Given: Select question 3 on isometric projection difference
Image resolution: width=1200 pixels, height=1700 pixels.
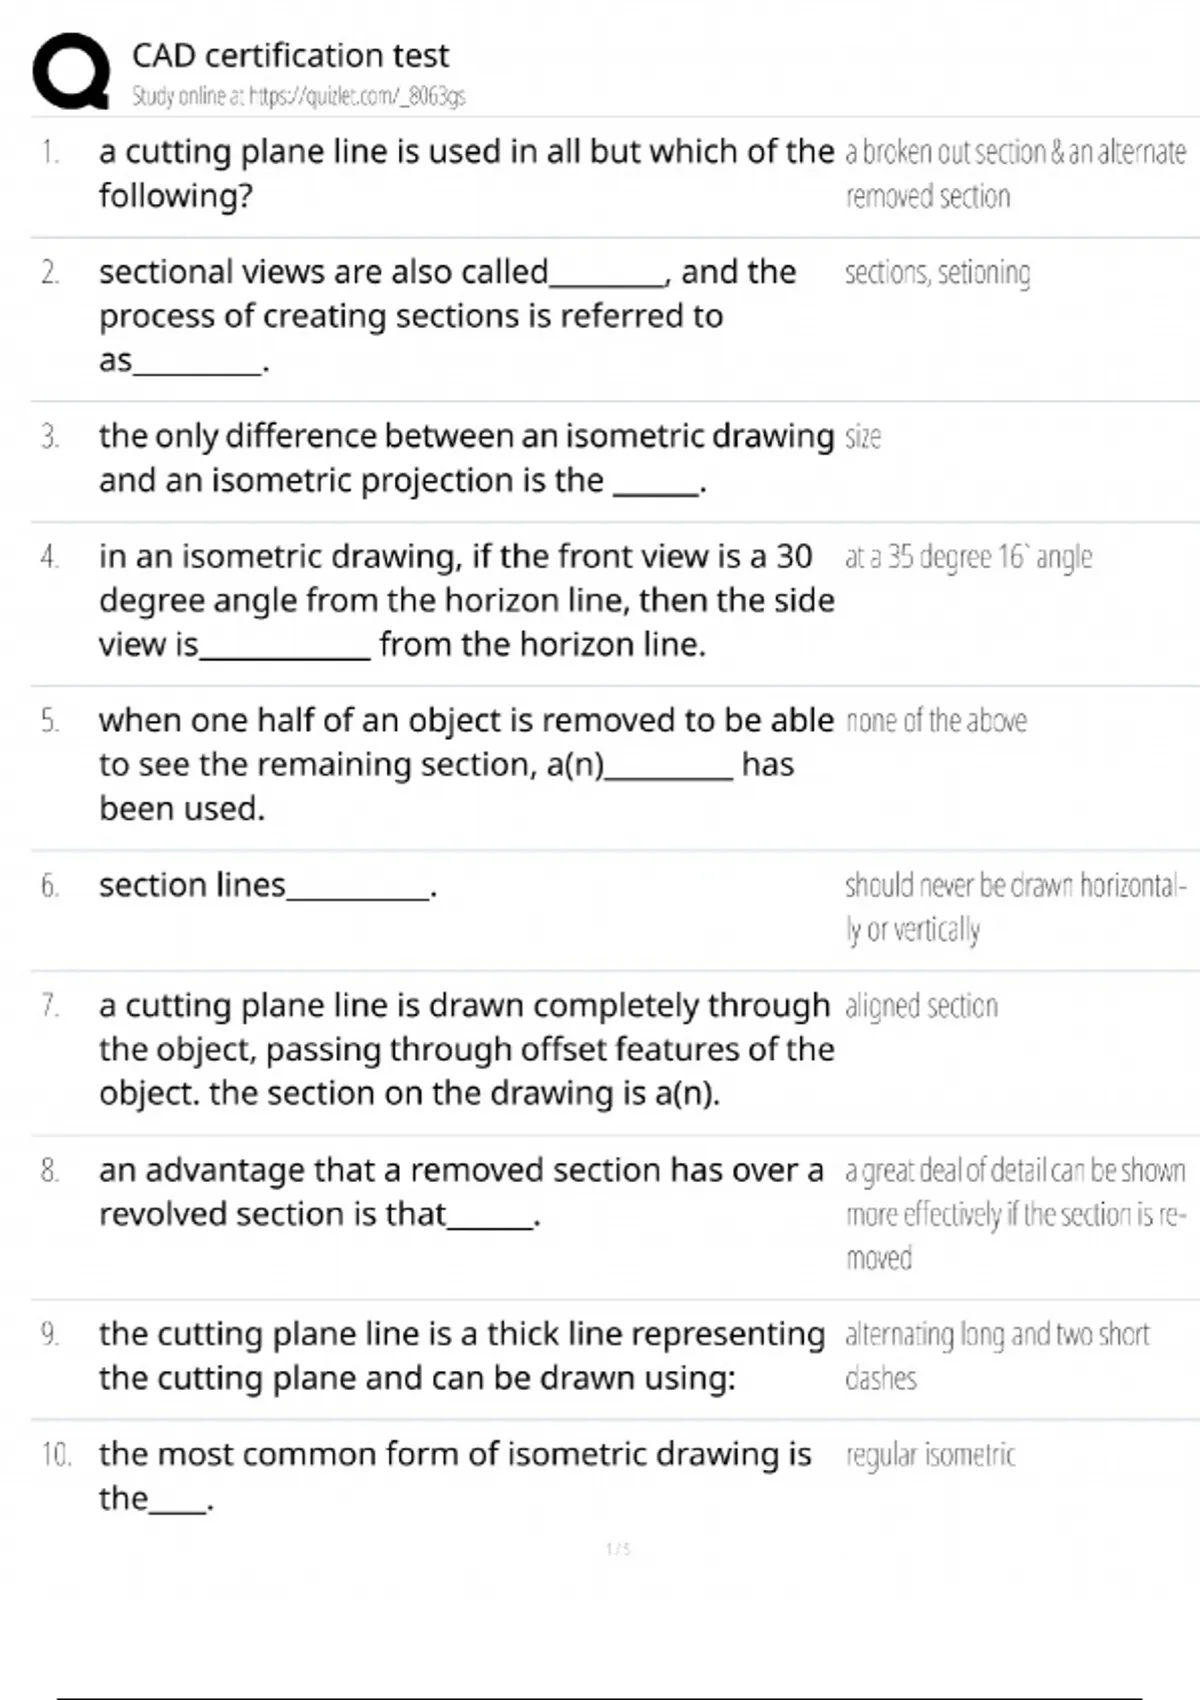Looking at the screenshot, I should tap(465, 458).
